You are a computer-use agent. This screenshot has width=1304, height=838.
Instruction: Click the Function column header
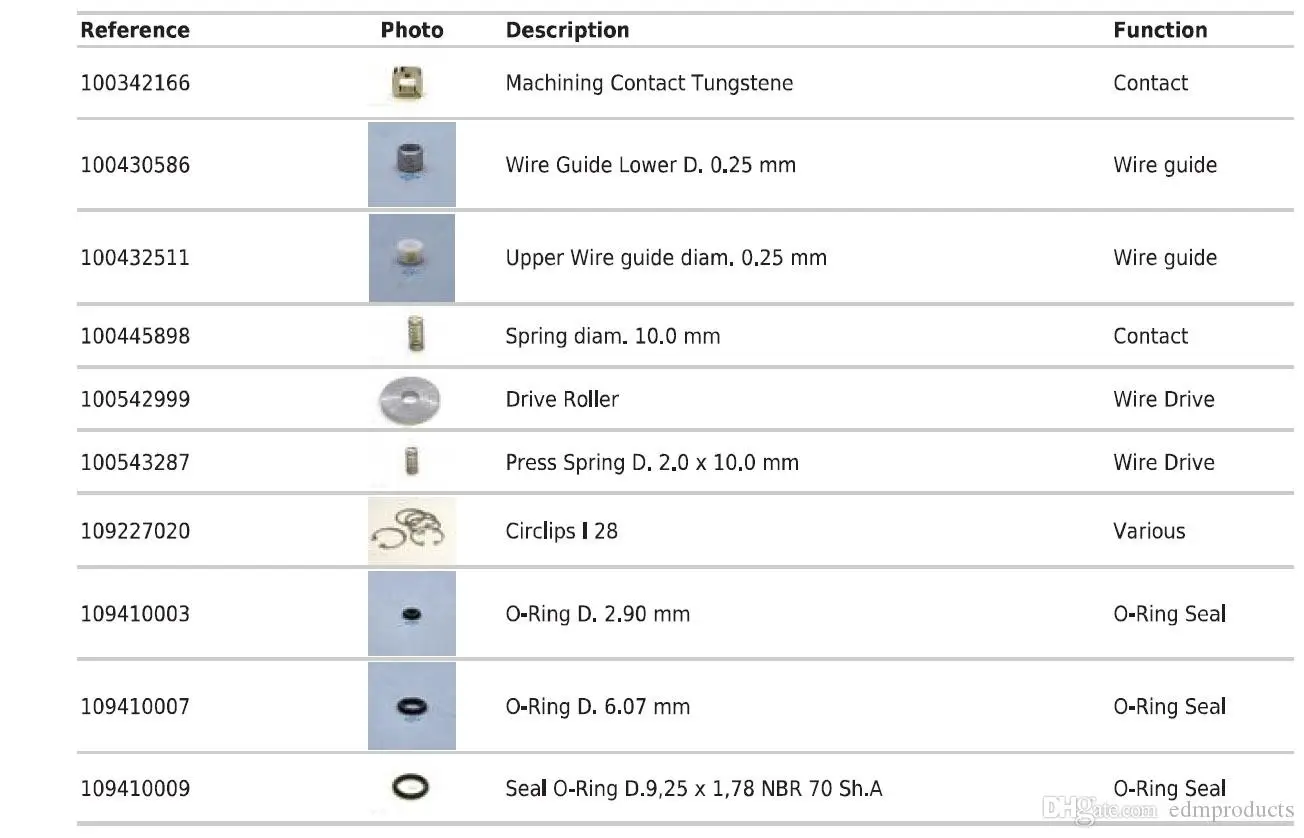pyautogui.click(x=1160, y=30)
